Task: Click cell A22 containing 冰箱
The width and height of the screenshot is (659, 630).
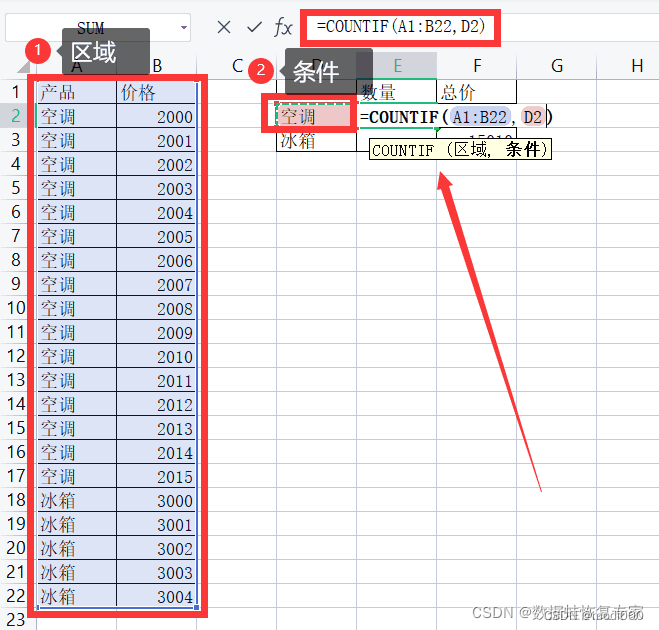Action: coord(76,596)
